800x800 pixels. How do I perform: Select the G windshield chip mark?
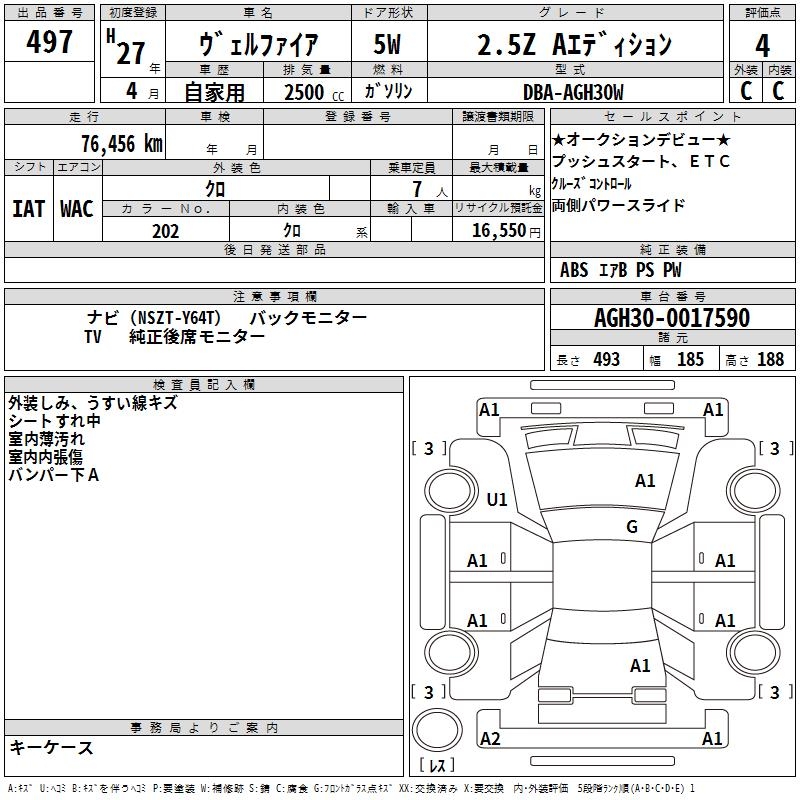pyautogui.click(x=631, y=527)
